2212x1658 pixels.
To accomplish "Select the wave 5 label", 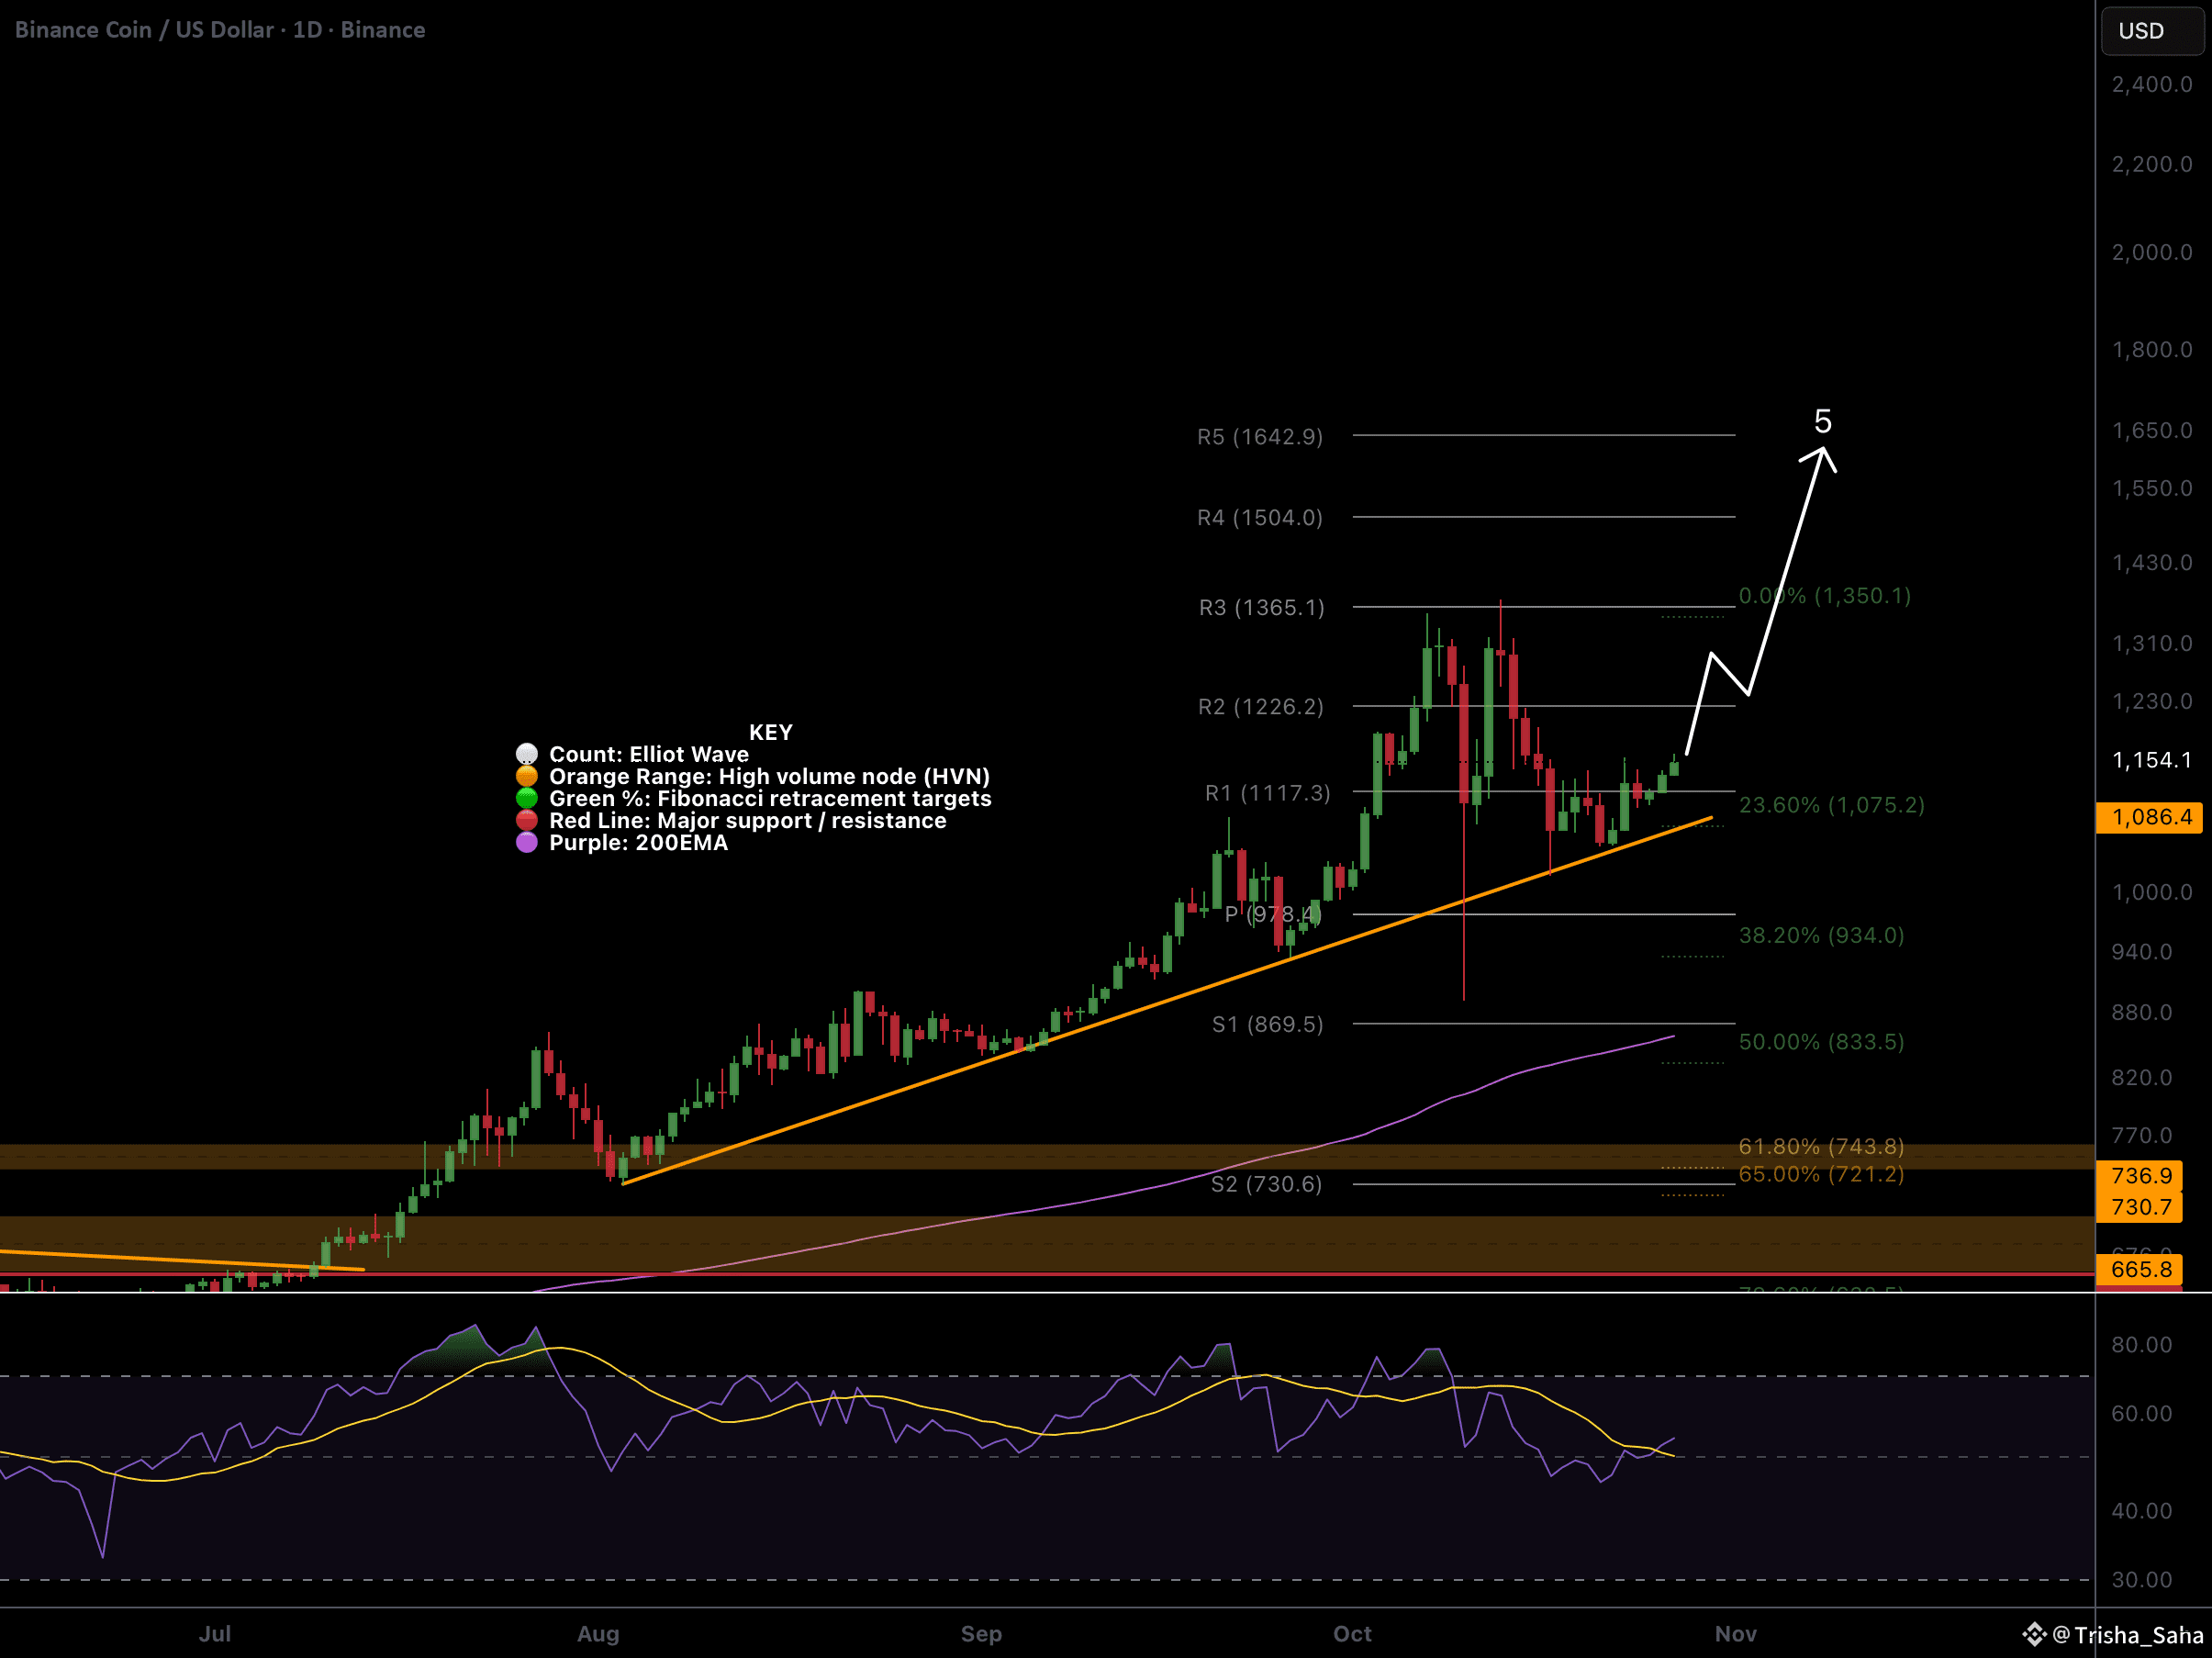I will click(x=1823, y=421).
